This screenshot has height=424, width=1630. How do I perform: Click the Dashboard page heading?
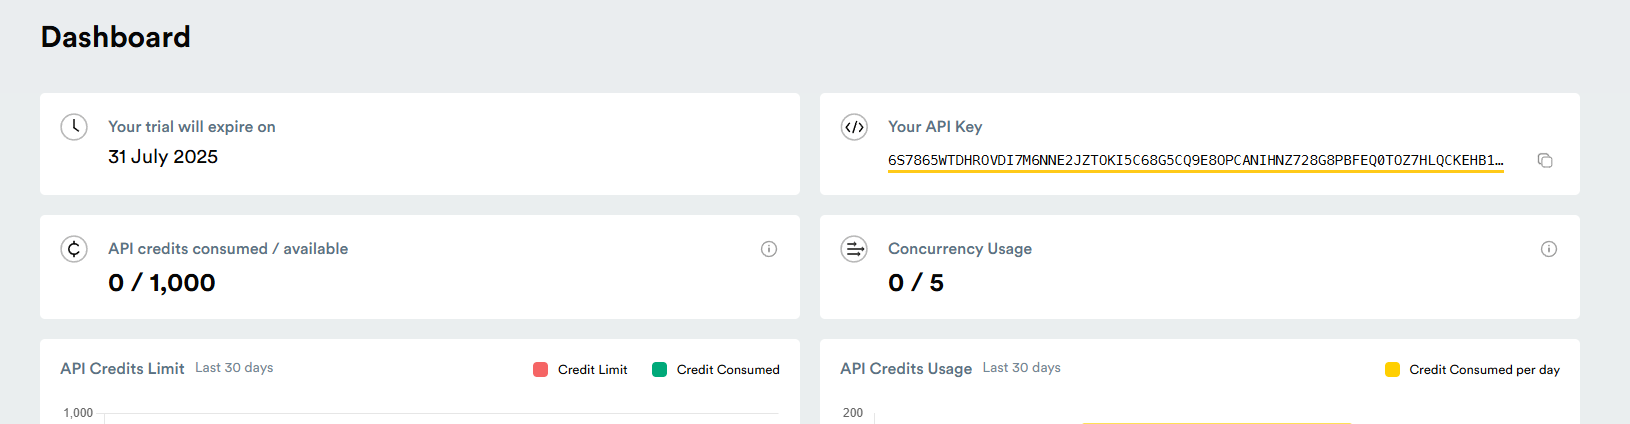pyautogui.click(x=116, y=37)
